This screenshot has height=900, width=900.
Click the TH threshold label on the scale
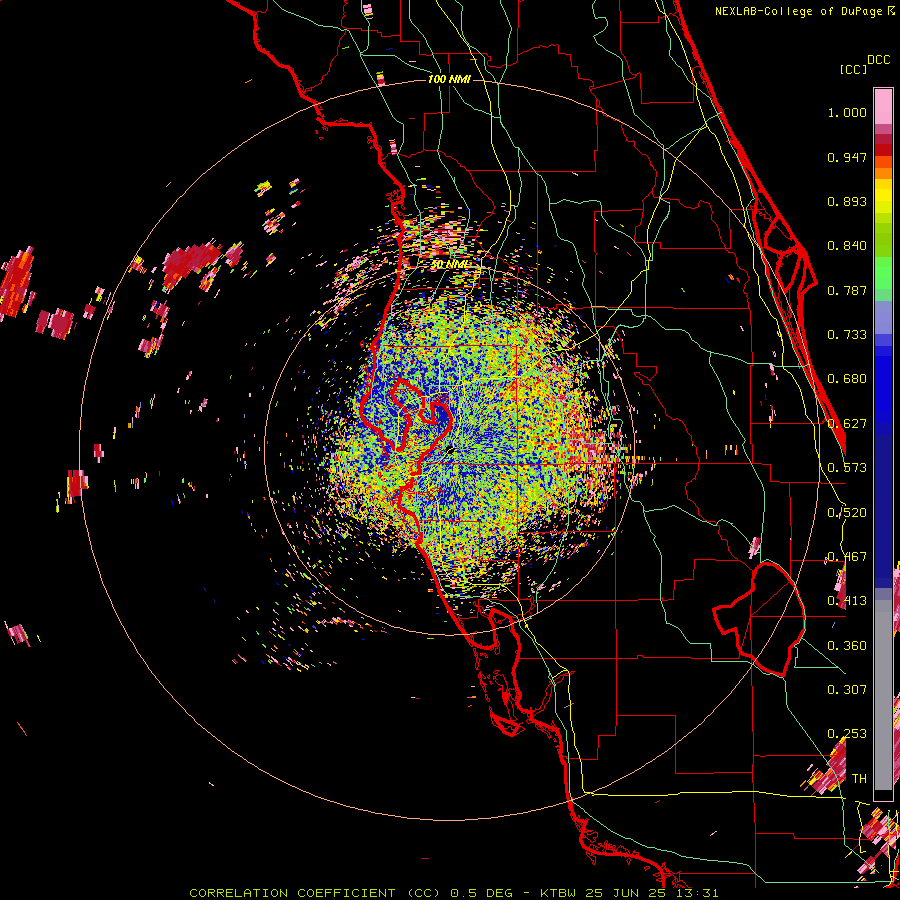click(x=859, y=779)
